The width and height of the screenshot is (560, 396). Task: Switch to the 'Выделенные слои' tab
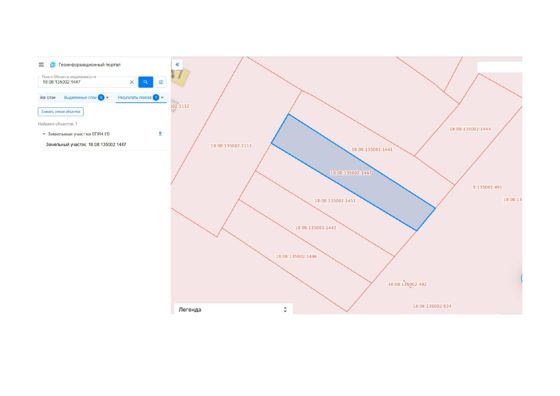pyautogui.click(x=80, y=97)
